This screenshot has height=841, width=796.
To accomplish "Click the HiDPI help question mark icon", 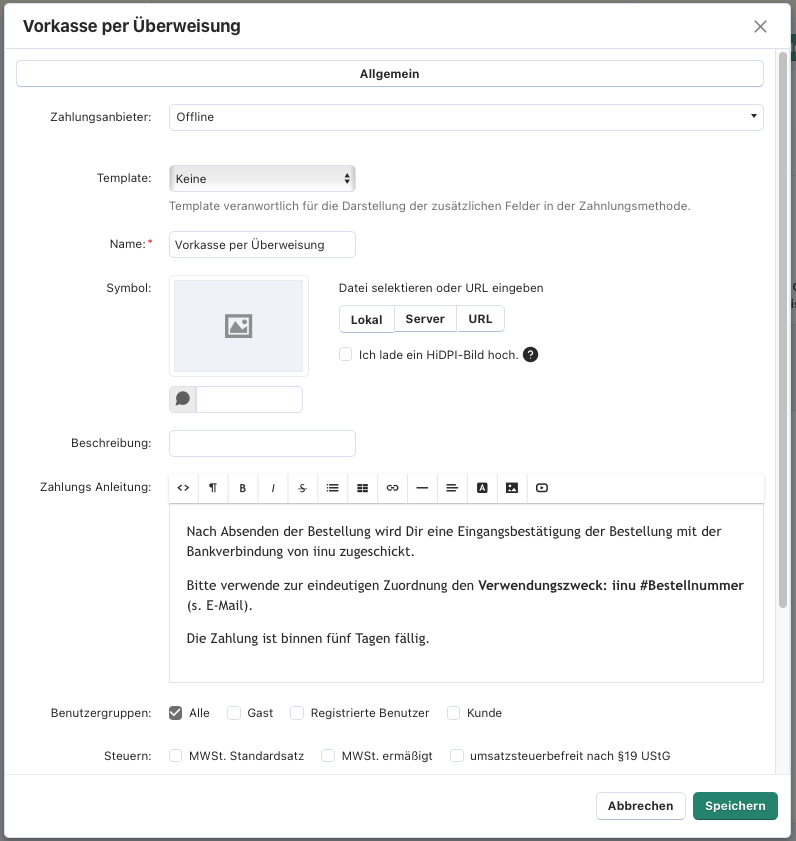I will [x=531, y=355].
